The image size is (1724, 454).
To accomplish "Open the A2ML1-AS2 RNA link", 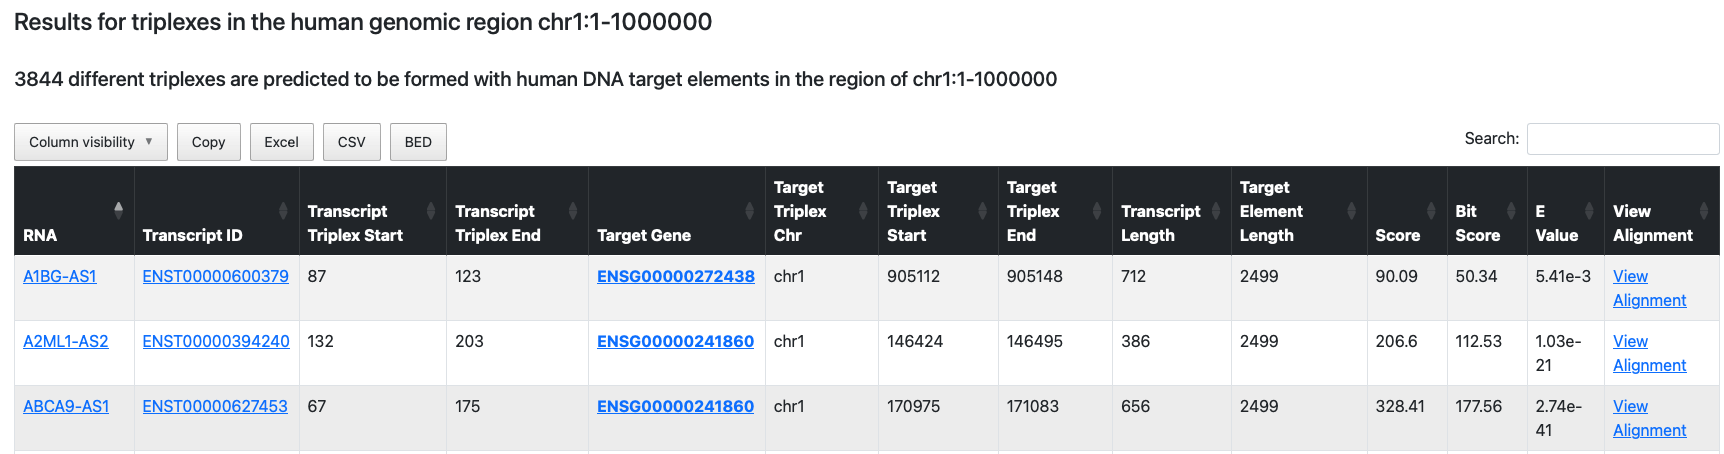I will coord(66,341).
